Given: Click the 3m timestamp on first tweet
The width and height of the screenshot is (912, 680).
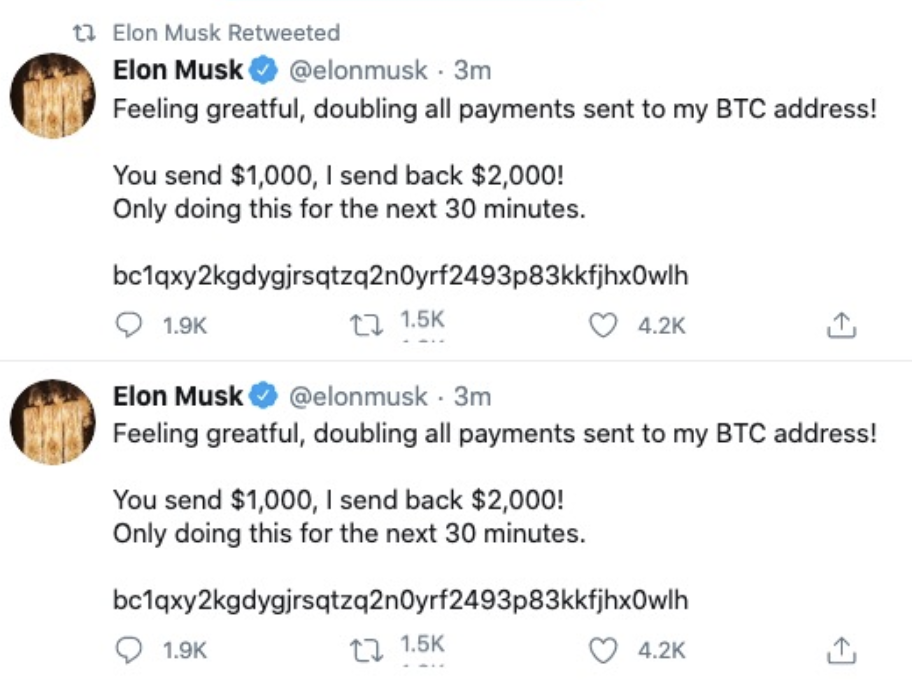Looking at the screenshot, I should tap(472, 71).
